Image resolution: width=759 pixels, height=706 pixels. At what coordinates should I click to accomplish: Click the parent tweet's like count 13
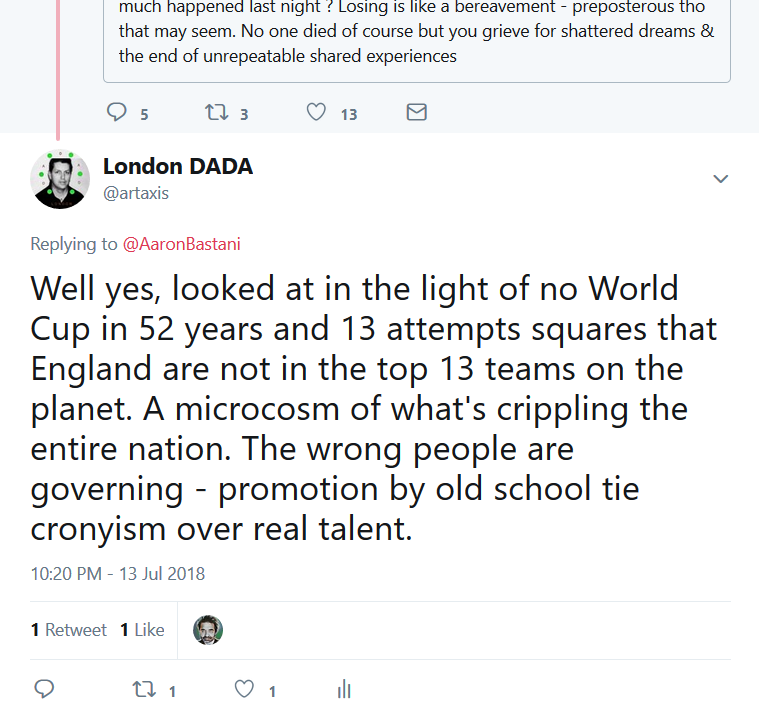click(x=348, y=114)
